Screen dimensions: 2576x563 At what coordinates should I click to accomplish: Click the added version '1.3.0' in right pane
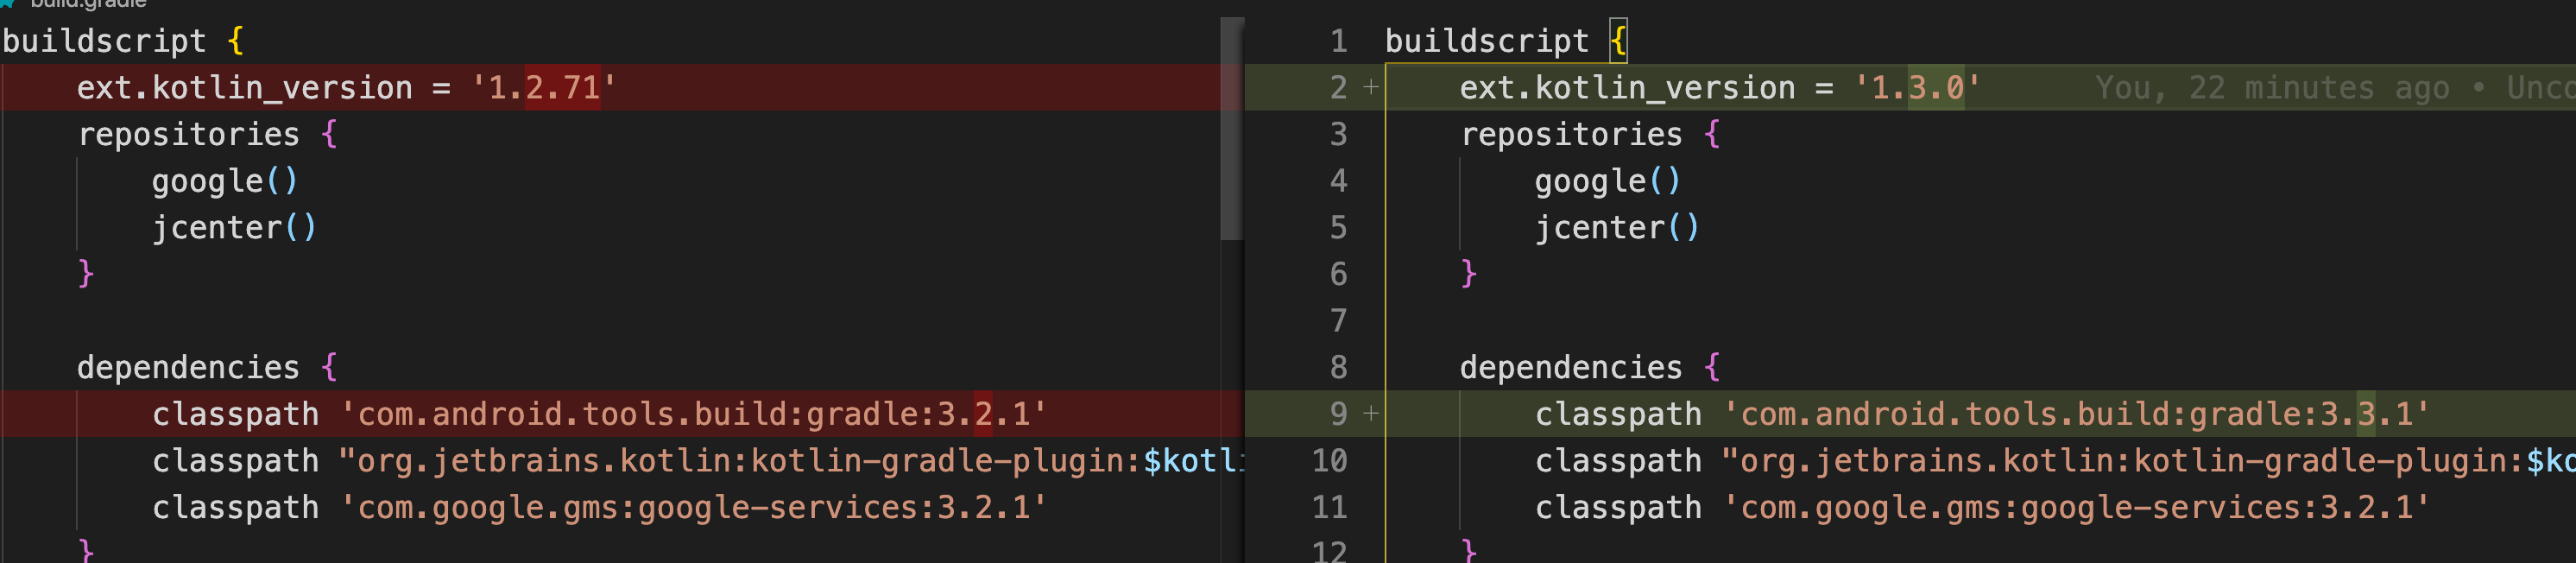tap(1917, 88)
